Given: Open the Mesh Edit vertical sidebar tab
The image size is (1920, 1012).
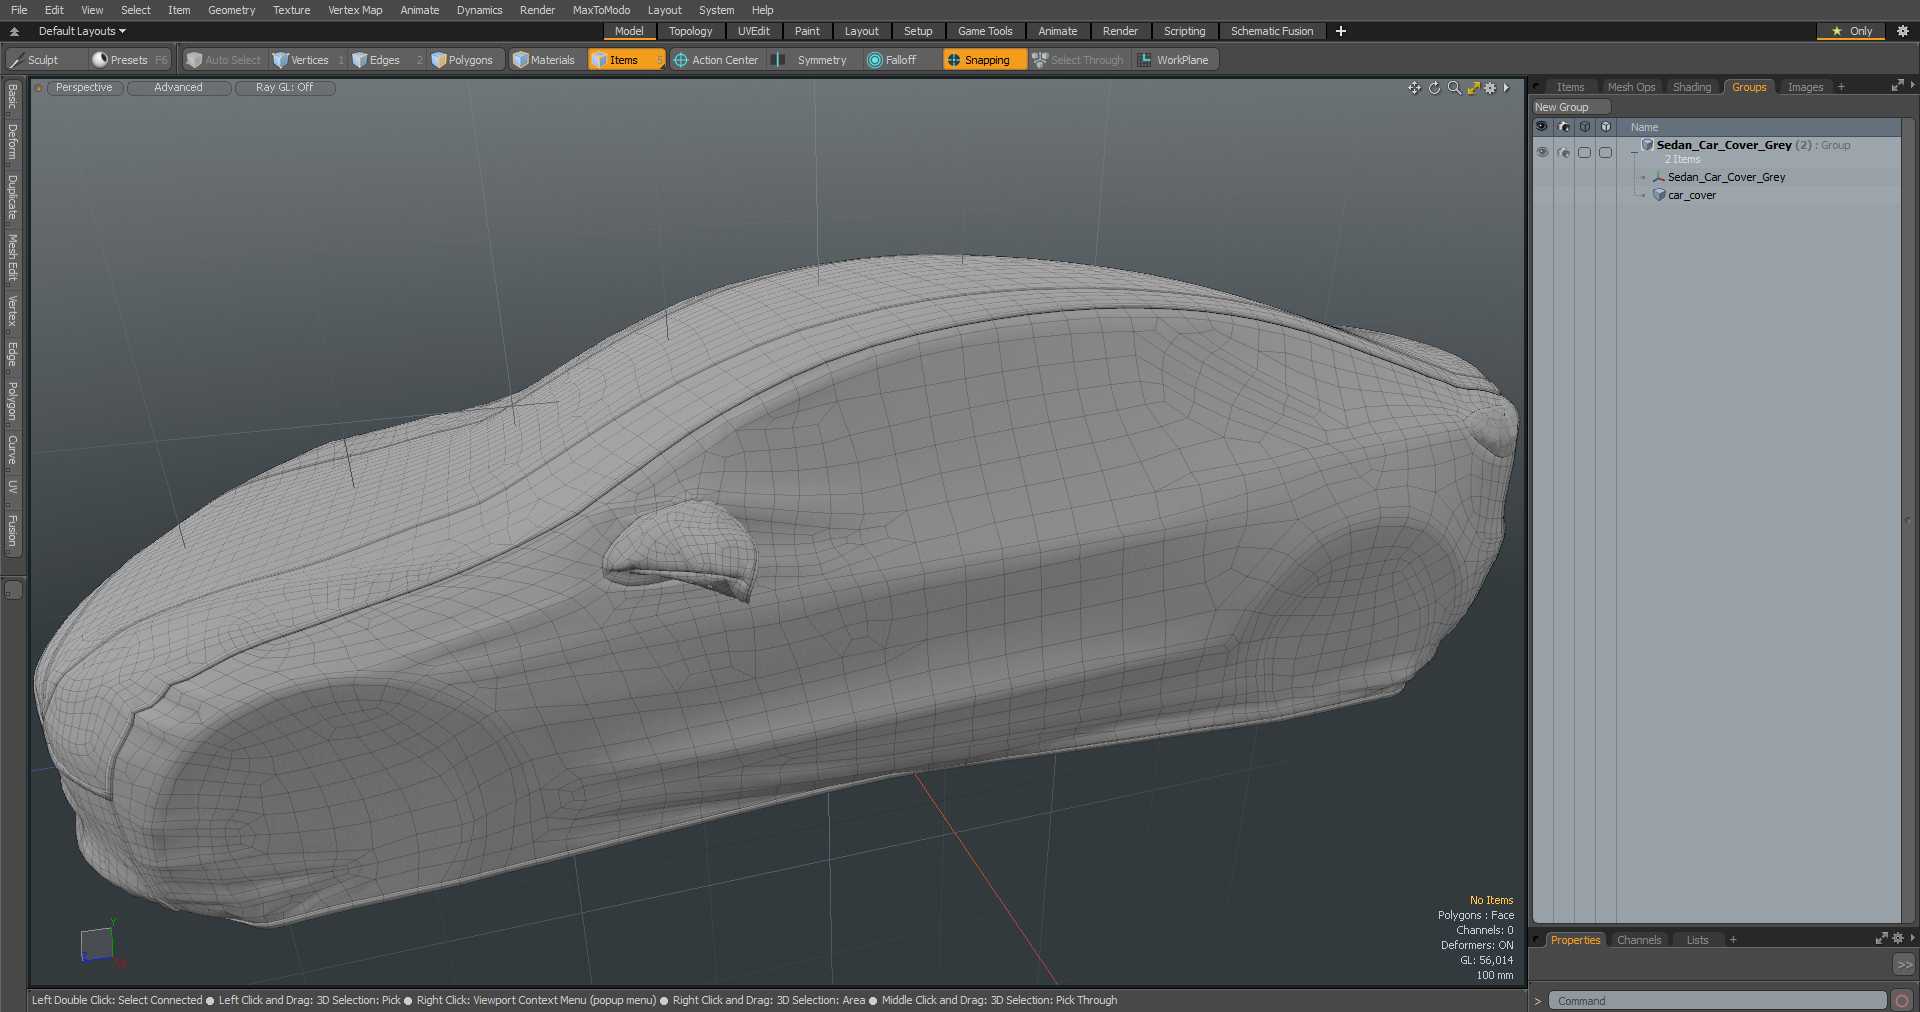Looking at the screenshot, I should 12,258.
